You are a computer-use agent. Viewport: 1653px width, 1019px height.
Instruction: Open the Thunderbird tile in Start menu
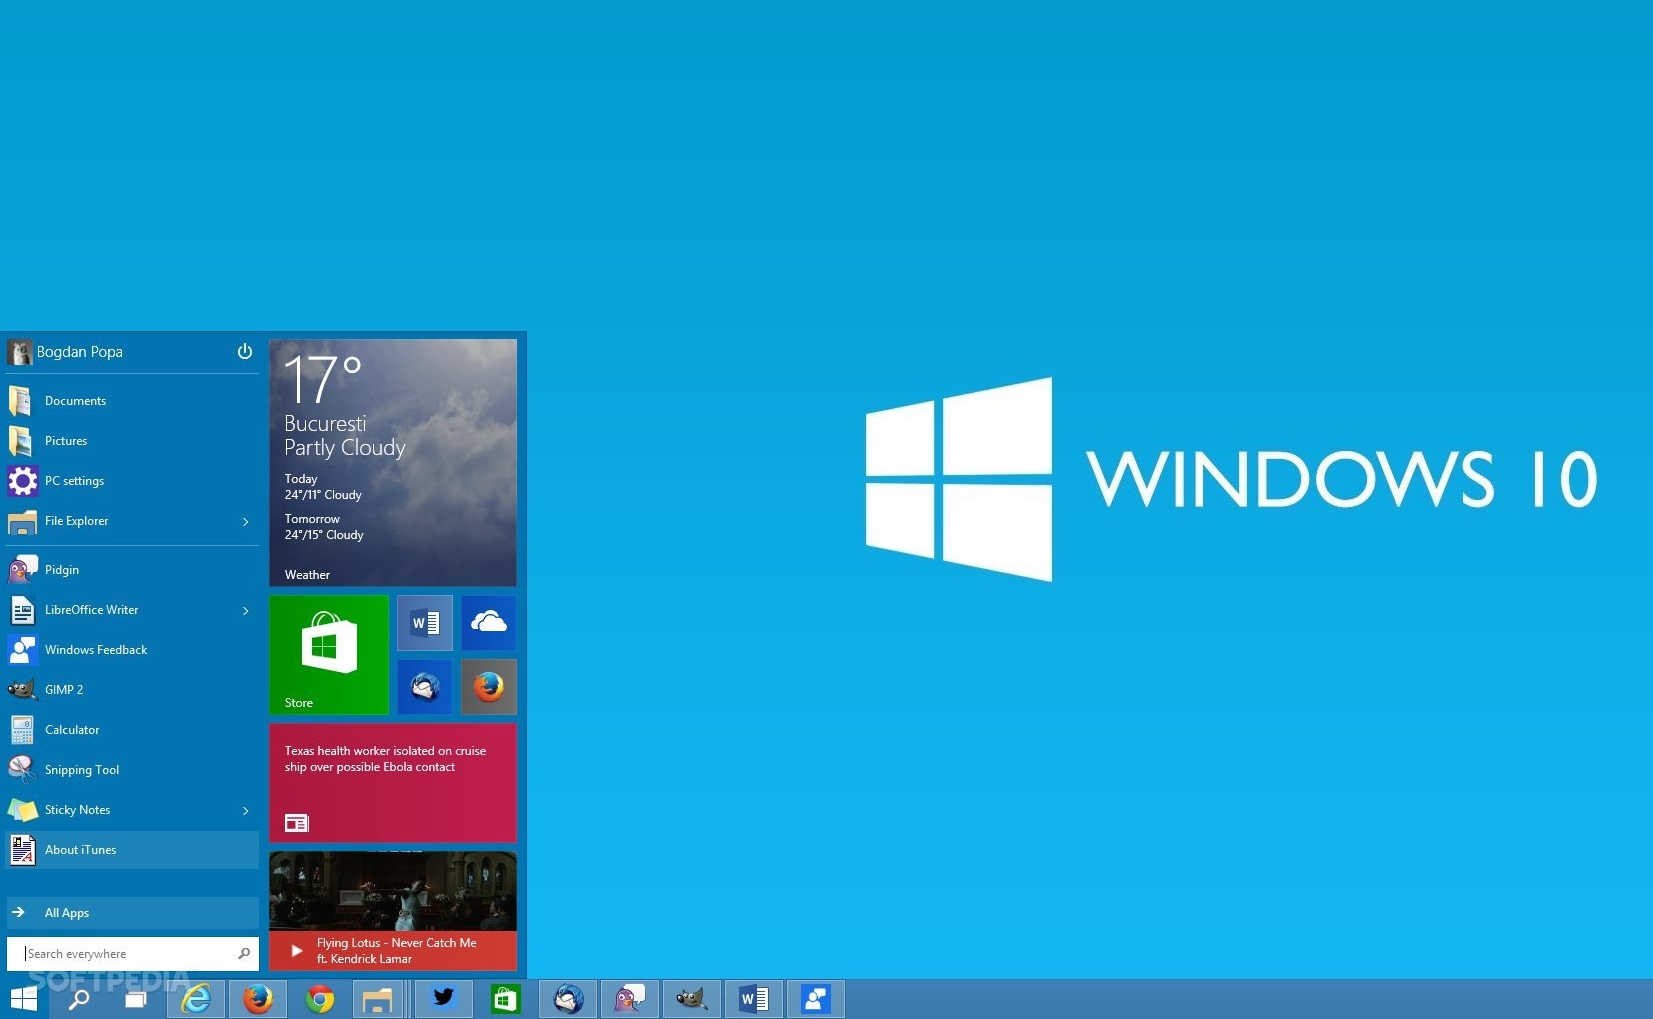point(425,687)
